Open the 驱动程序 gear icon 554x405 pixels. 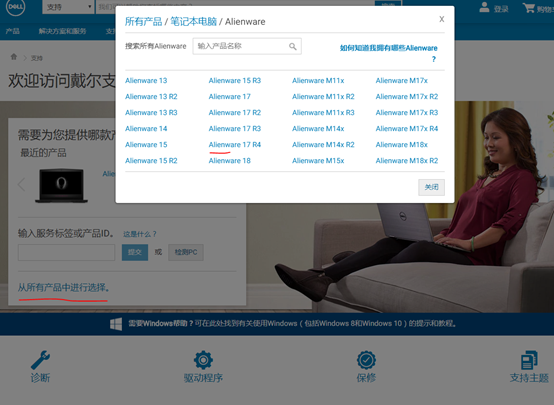coord(203,360)
